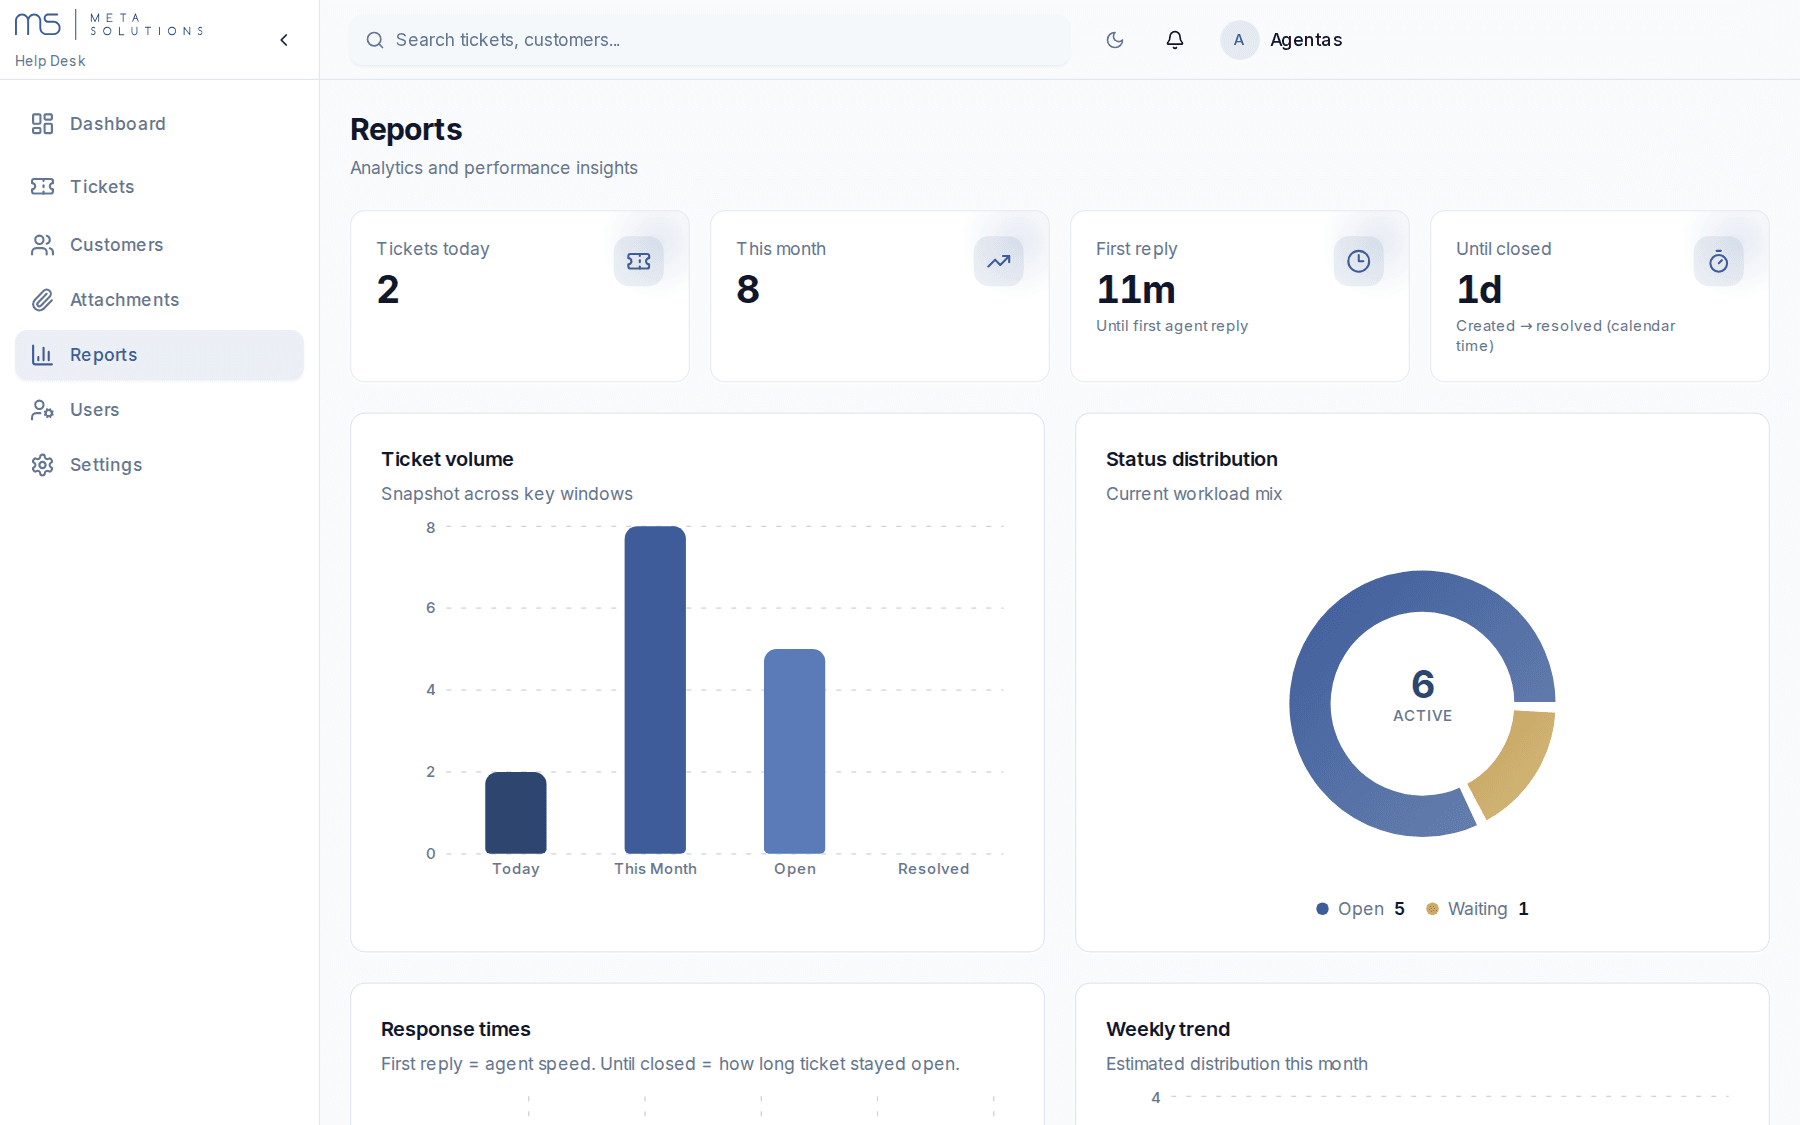
Task: Click the Tickets today card icon
Action: (x=639, y=261)
